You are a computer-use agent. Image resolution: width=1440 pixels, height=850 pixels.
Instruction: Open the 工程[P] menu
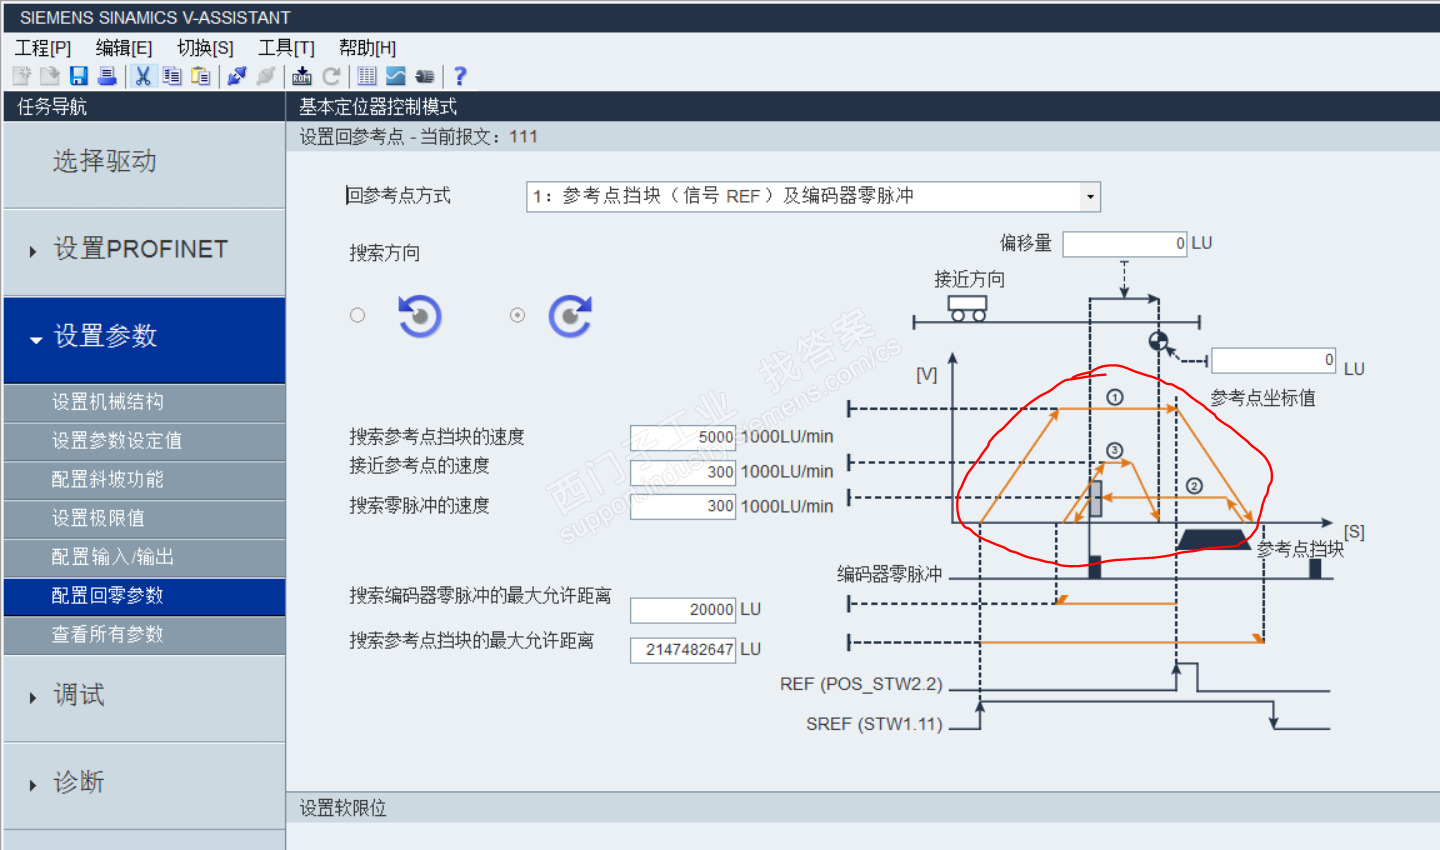tap(43, 48)
